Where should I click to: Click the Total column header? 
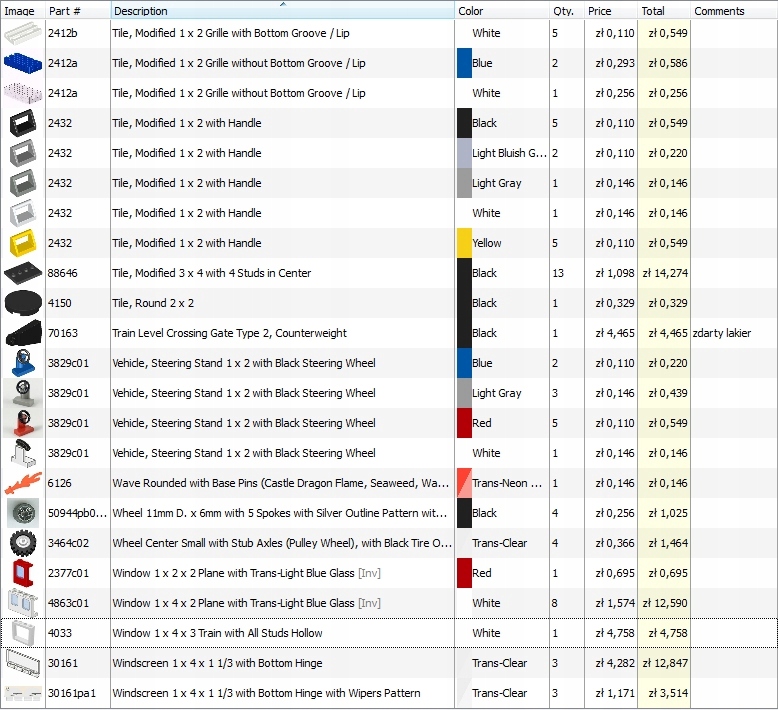coord(663,11)
